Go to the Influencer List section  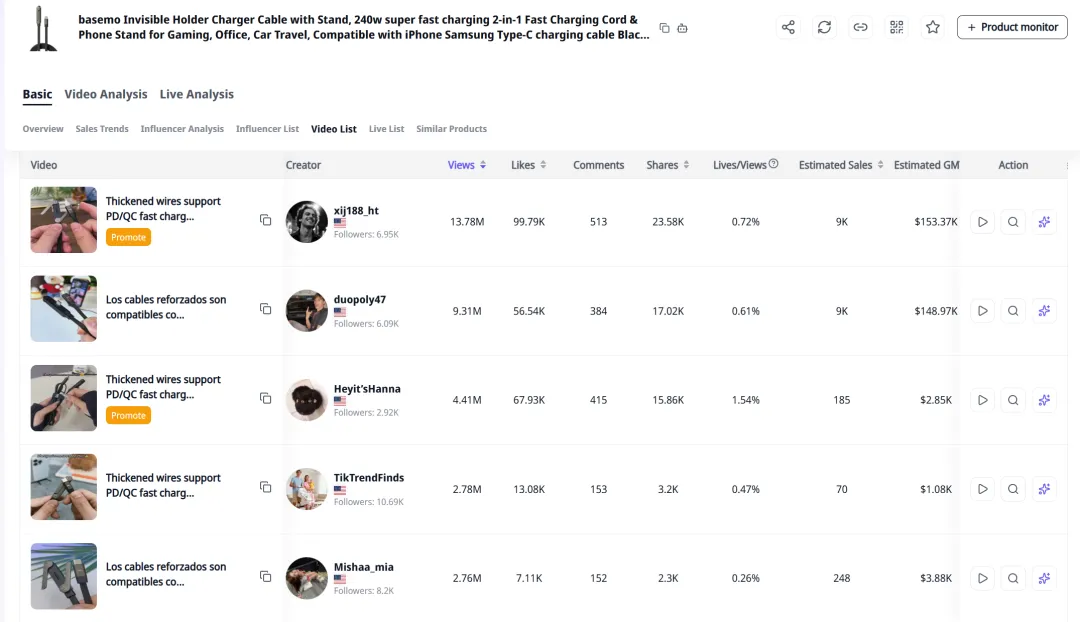(x=267, y=129)
